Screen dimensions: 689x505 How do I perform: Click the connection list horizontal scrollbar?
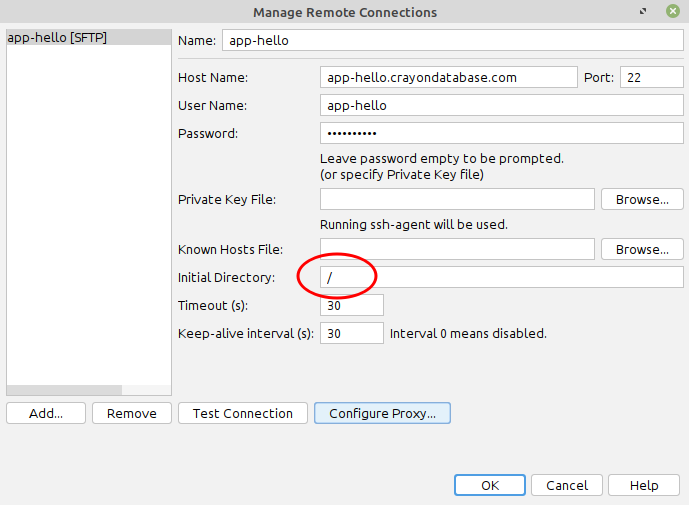point(89,390)
